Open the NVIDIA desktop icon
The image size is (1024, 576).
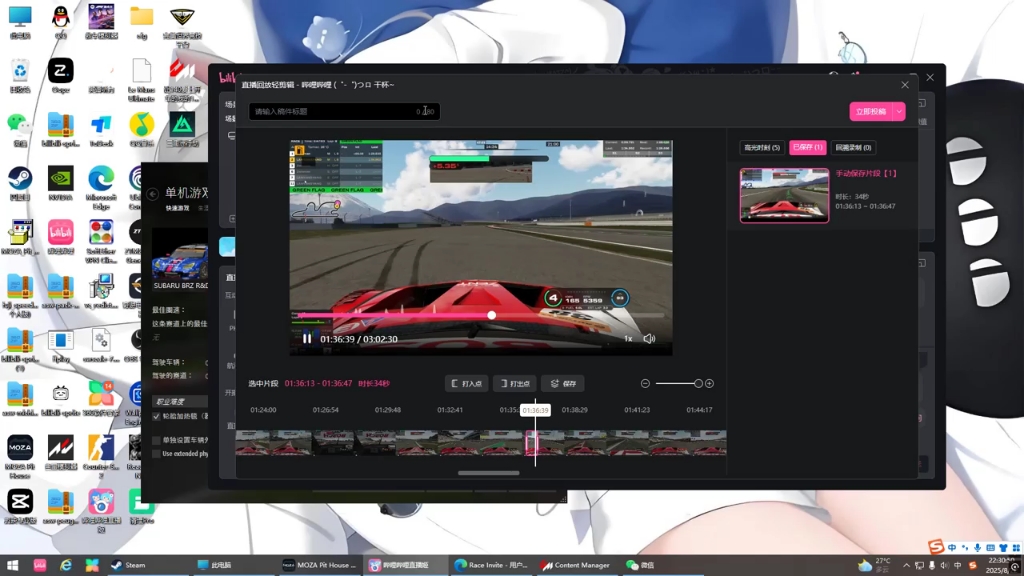pos(61,184)
